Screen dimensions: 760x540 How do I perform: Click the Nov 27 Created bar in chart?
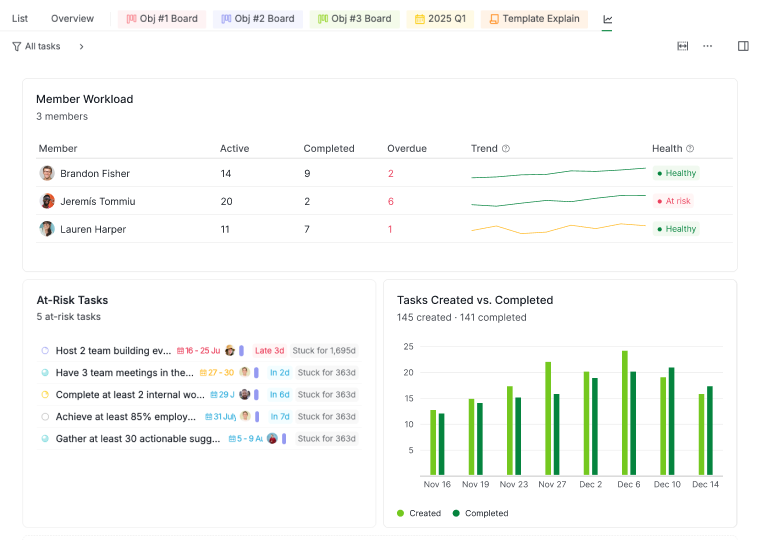[548, 418]
